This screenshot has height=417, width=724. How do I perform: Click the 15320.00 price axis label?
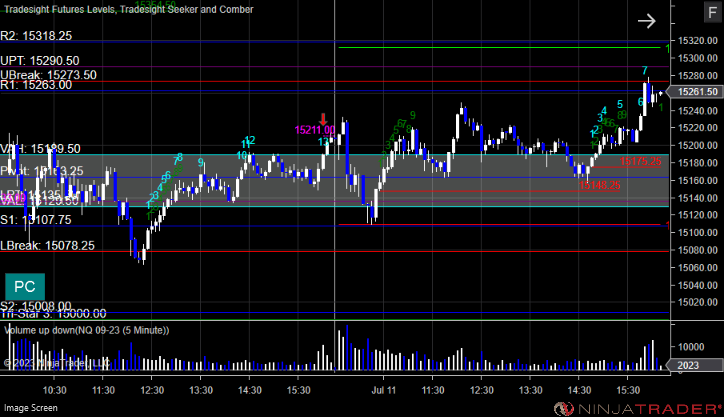tap(698, 41)
